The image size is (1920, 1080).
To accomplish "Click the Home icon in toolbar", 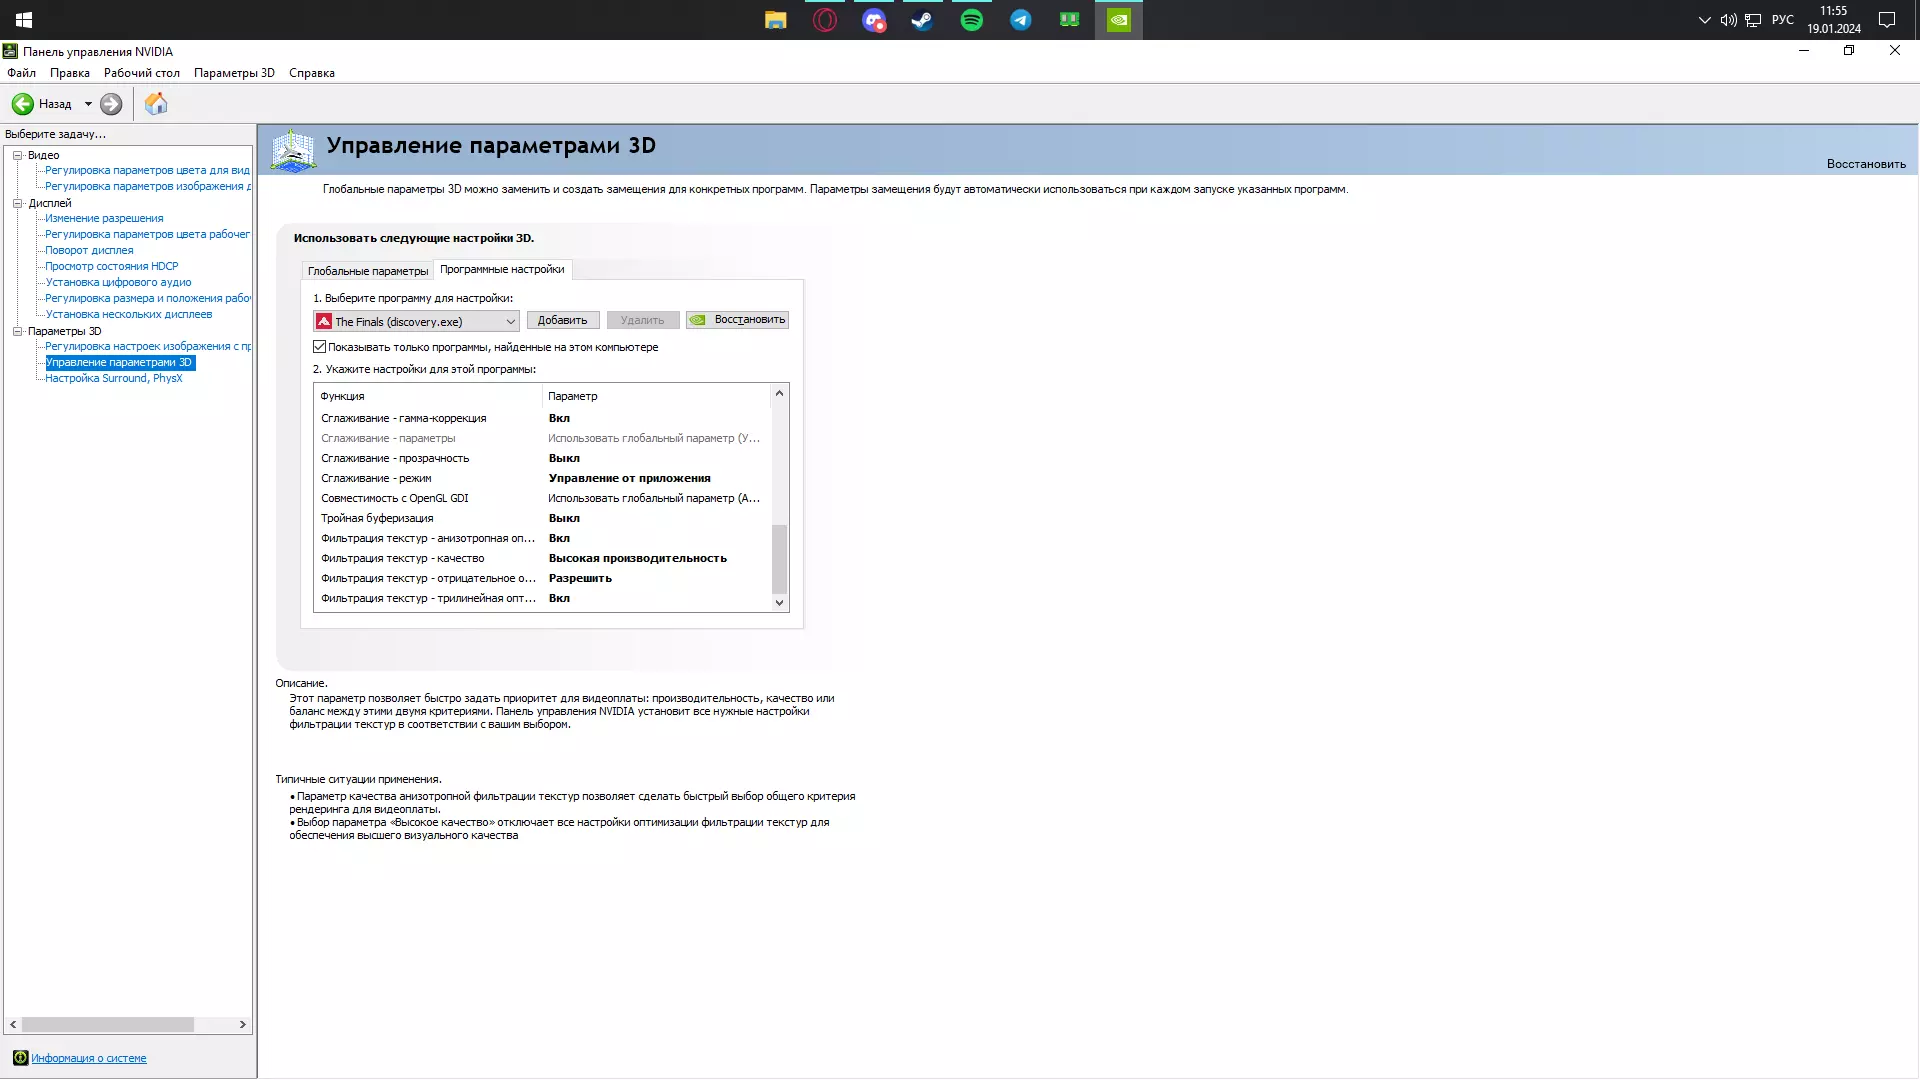I will [156, 104].
